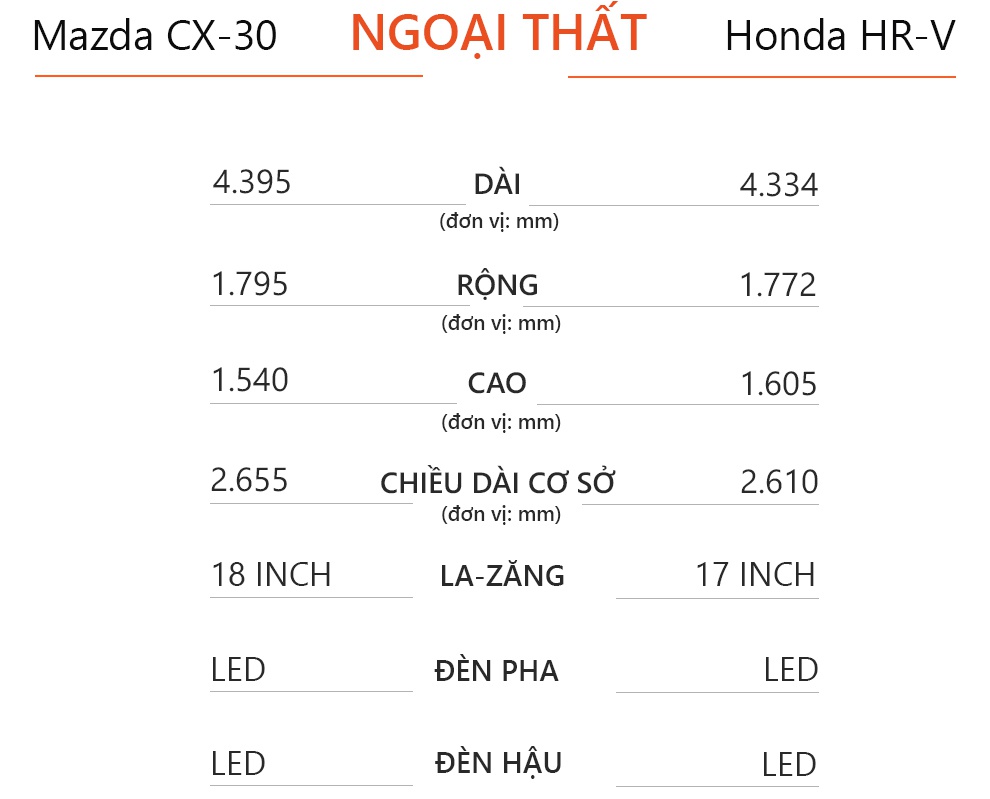Click the DÀI row label
The height and width of the screenshot is (799, 990).
(x=497, y=185)
